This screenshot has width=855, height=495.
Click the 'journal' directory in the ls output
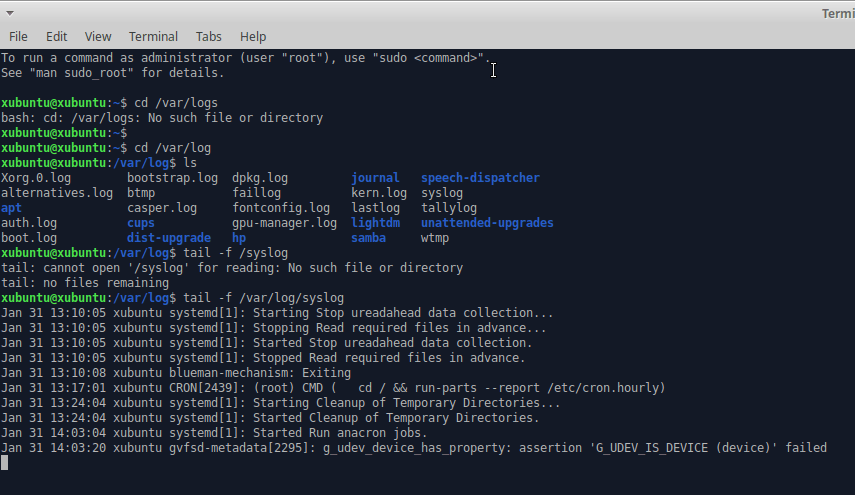click(375, 178)
